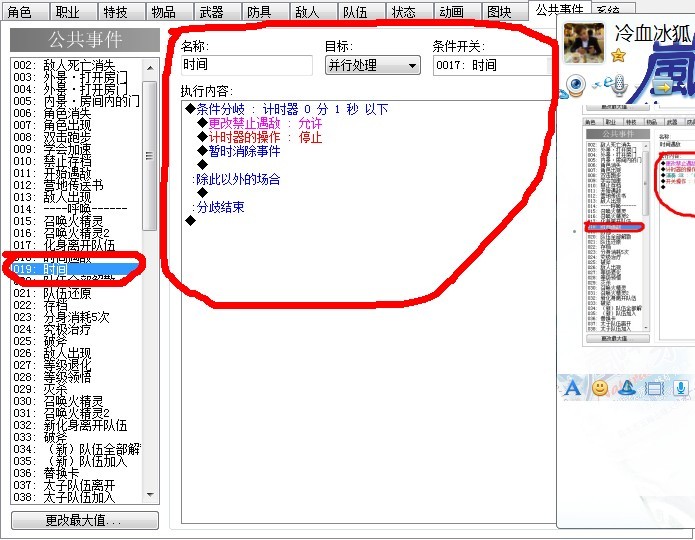Open the 物品 tab
Viewport: 695px width, 540px height.
[169, 11]
